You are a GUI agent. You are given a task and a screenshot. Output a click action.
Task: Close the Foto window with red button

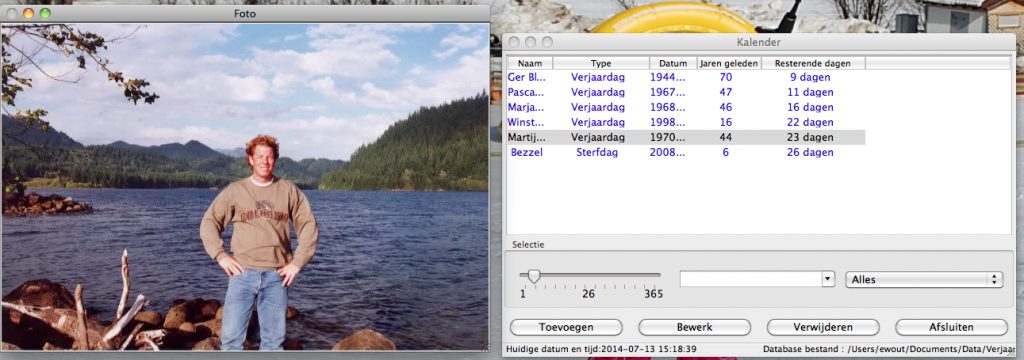click(x=11, y=13)
